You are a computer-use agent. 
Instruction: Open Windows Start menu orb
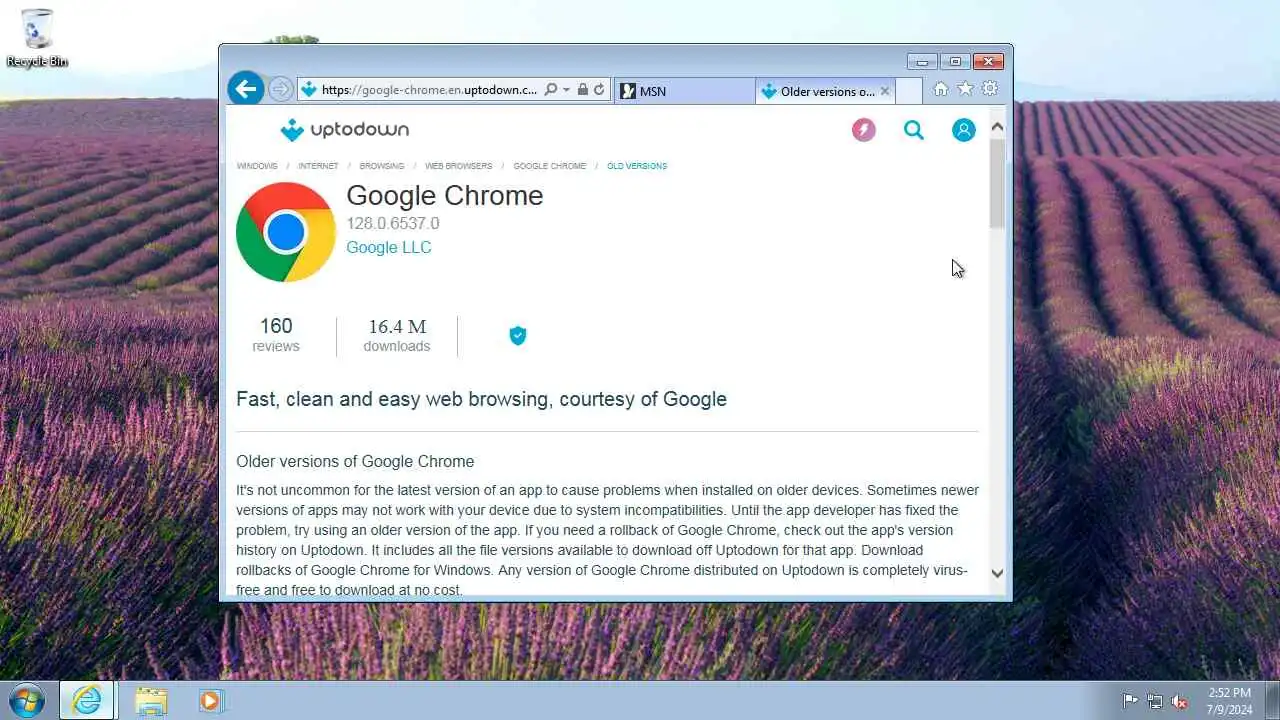tap(27, 700)
